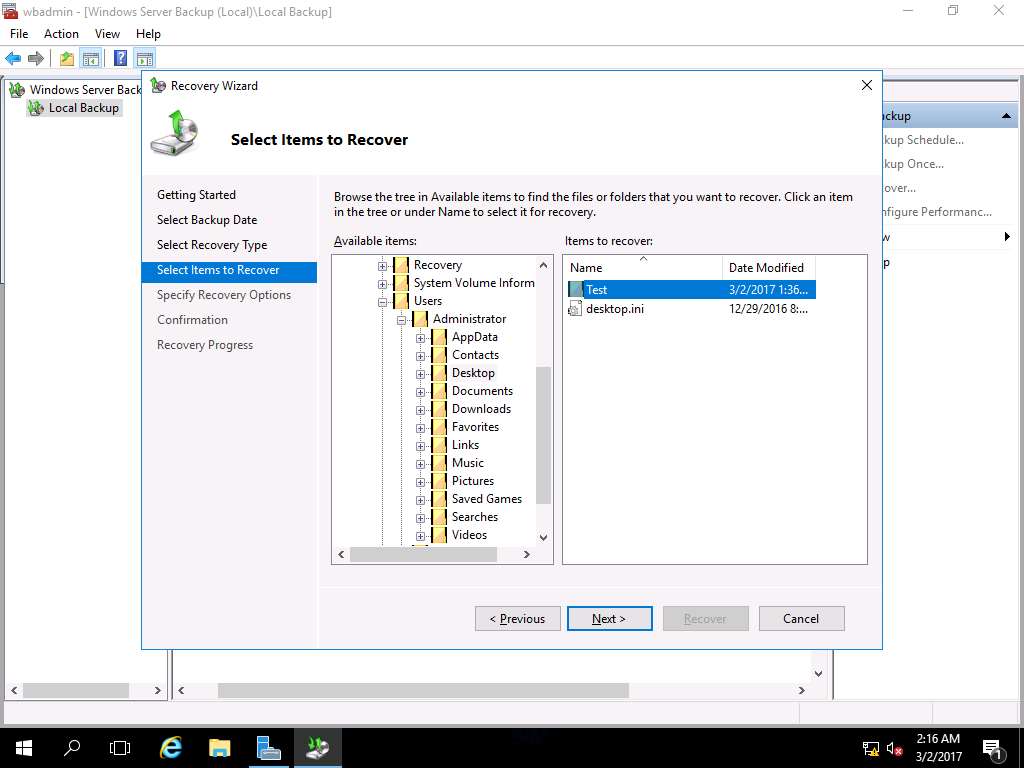
Task: Go to Getting Started wizard step
Action: (x=196, y=195)
